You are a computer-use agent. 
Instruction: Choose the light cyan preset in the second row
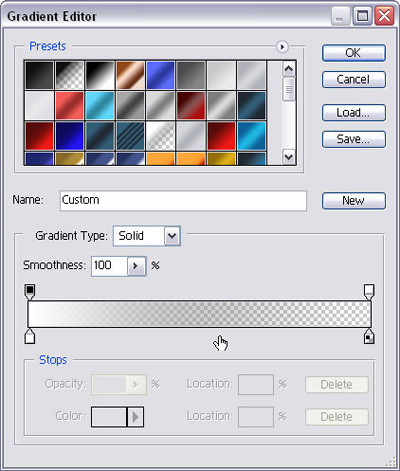(x=100, y=106)
